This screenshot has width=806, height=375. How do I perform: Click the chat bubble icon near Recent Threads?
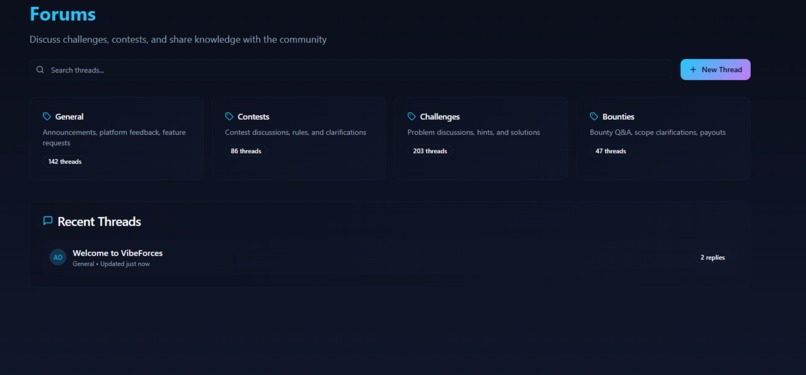tap(48, 221)
